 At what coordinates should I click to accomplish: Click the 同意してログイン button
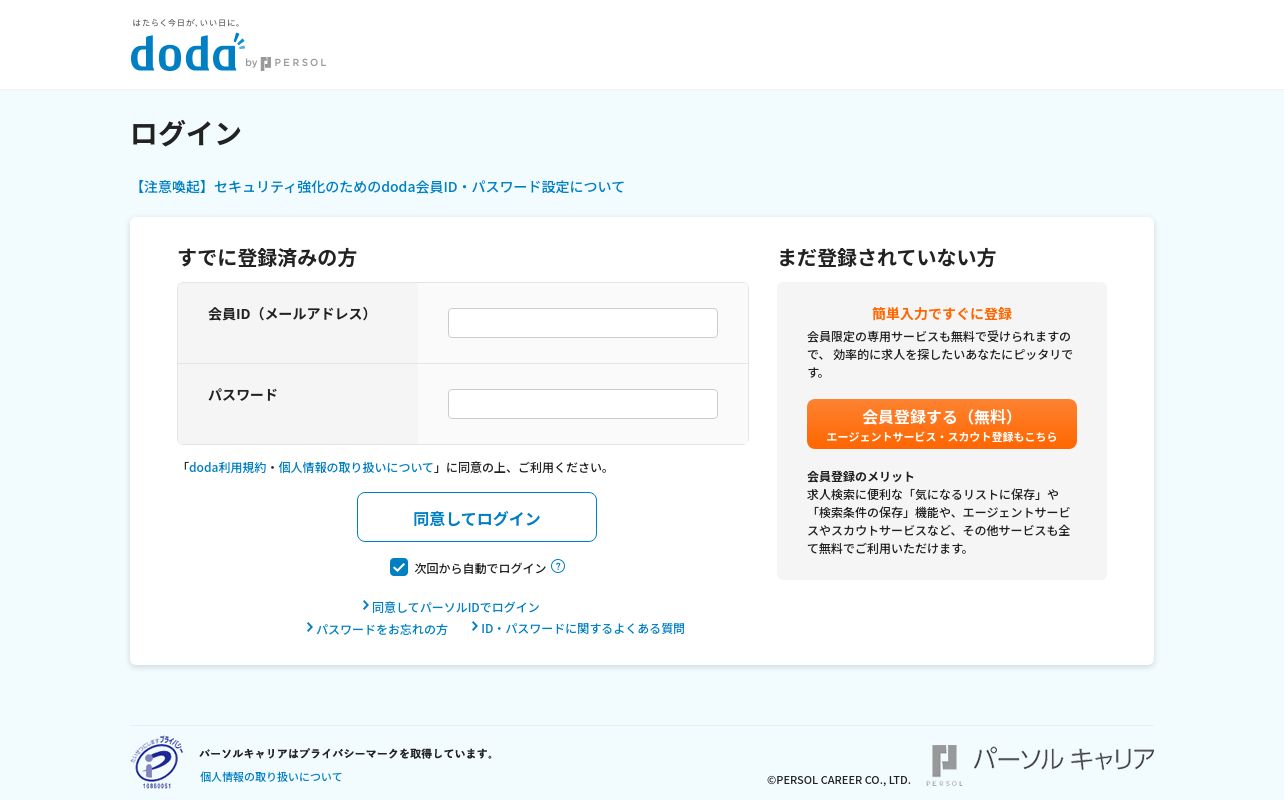click(x=477, y=517)
